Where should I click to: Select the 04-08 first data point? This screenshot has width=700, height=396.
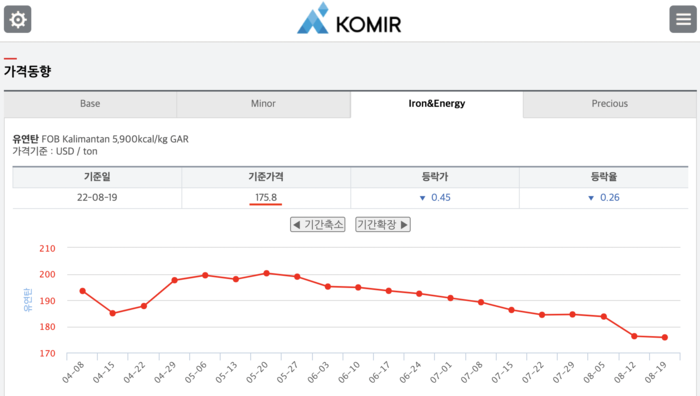[x=83, y=291]
